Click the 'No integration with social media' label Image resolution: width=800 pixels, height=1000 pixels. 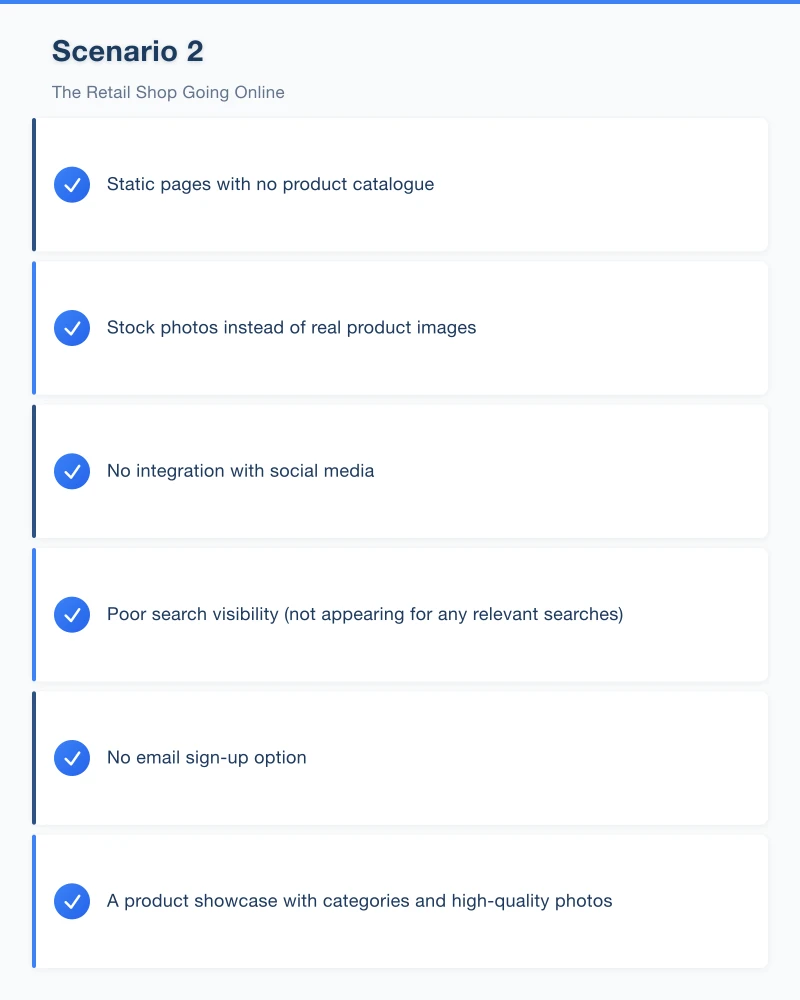pos(240,471)
